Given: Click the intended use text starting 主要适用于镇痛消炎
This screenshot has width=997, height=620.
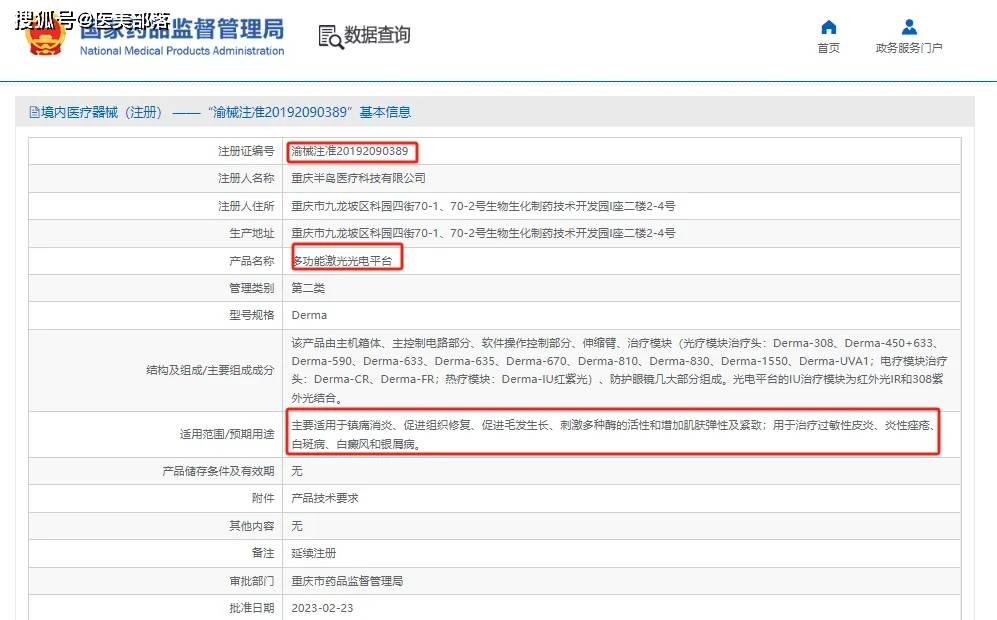Looking at the screenshot, I should tap(613, 434).
